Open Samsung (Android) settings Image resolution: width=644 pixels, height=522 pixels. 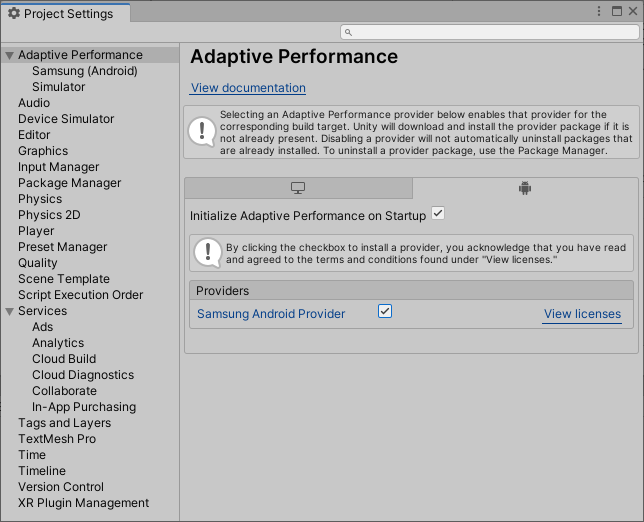85,71
